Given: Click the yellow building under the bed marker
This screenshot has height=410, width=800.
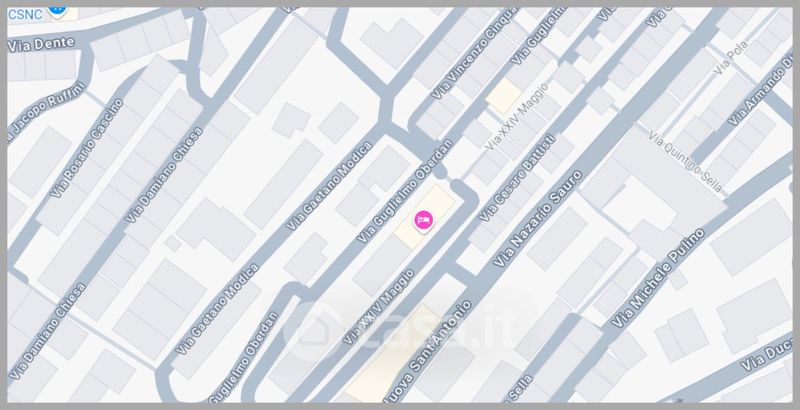Looking at the screenshot, I should (x=424, y=216).
